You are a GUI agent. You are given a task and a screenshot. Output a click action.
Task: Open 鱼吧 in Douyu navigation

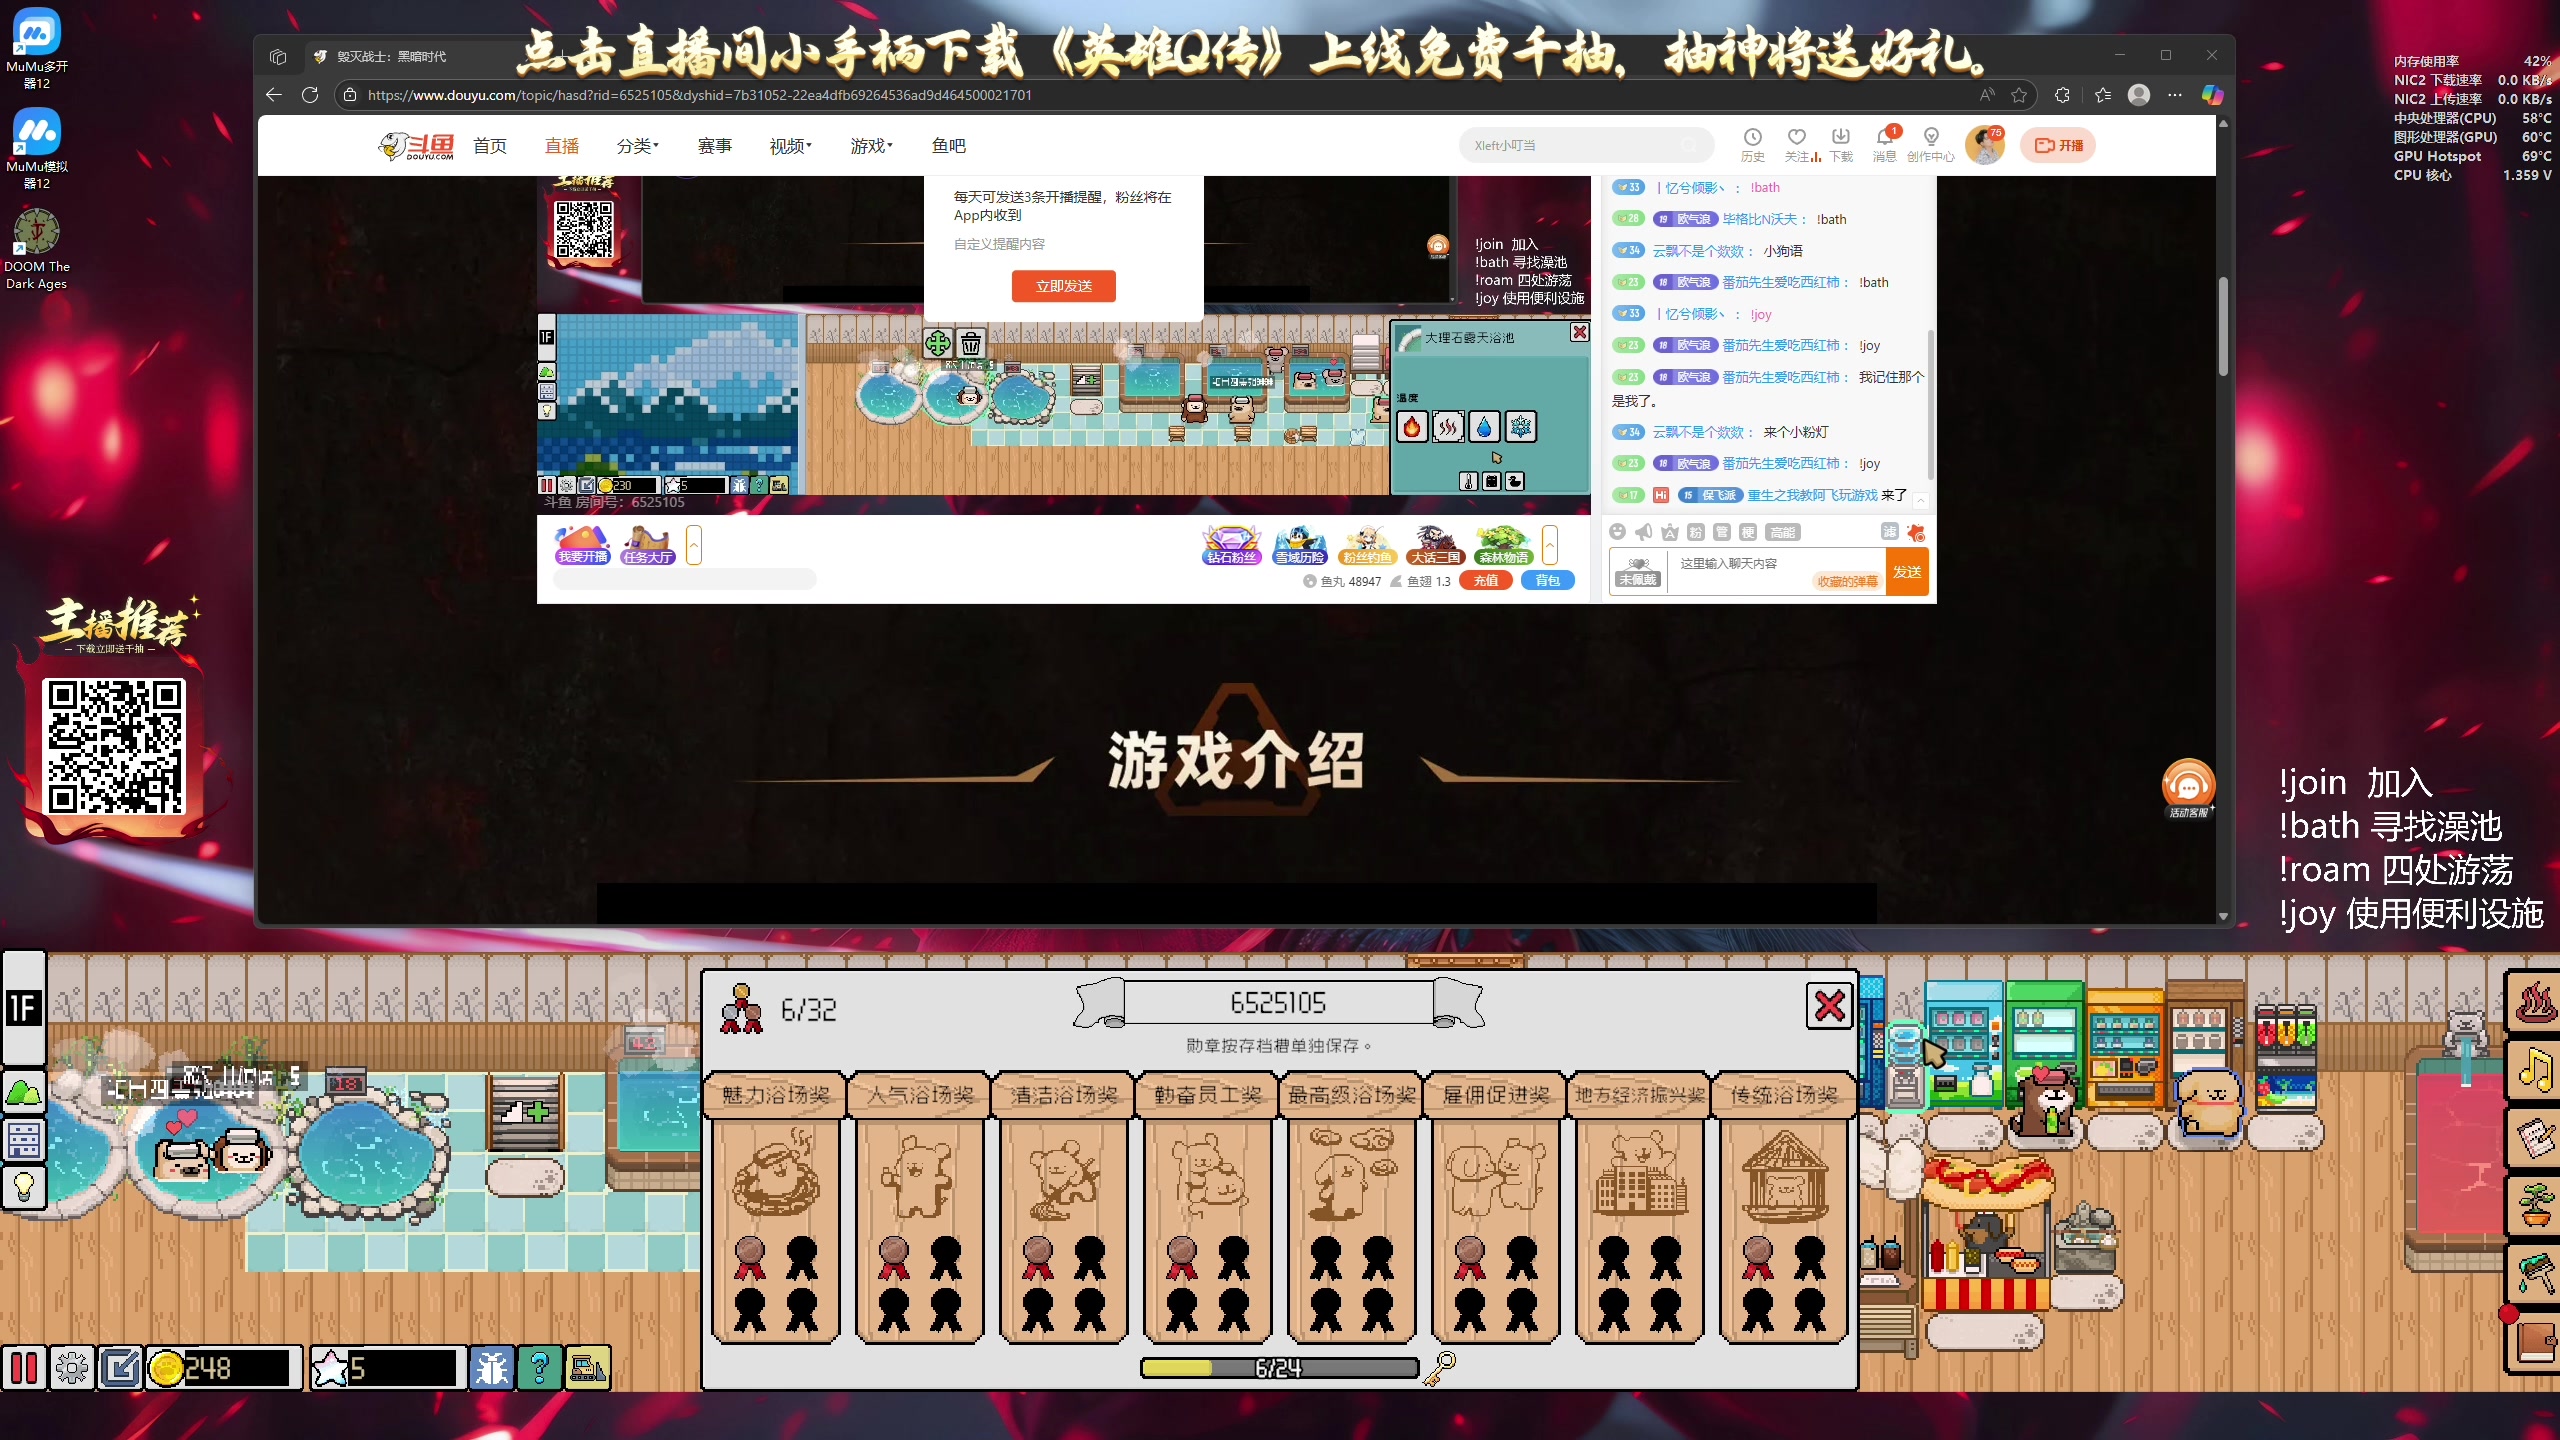click(x=948, y=146)
